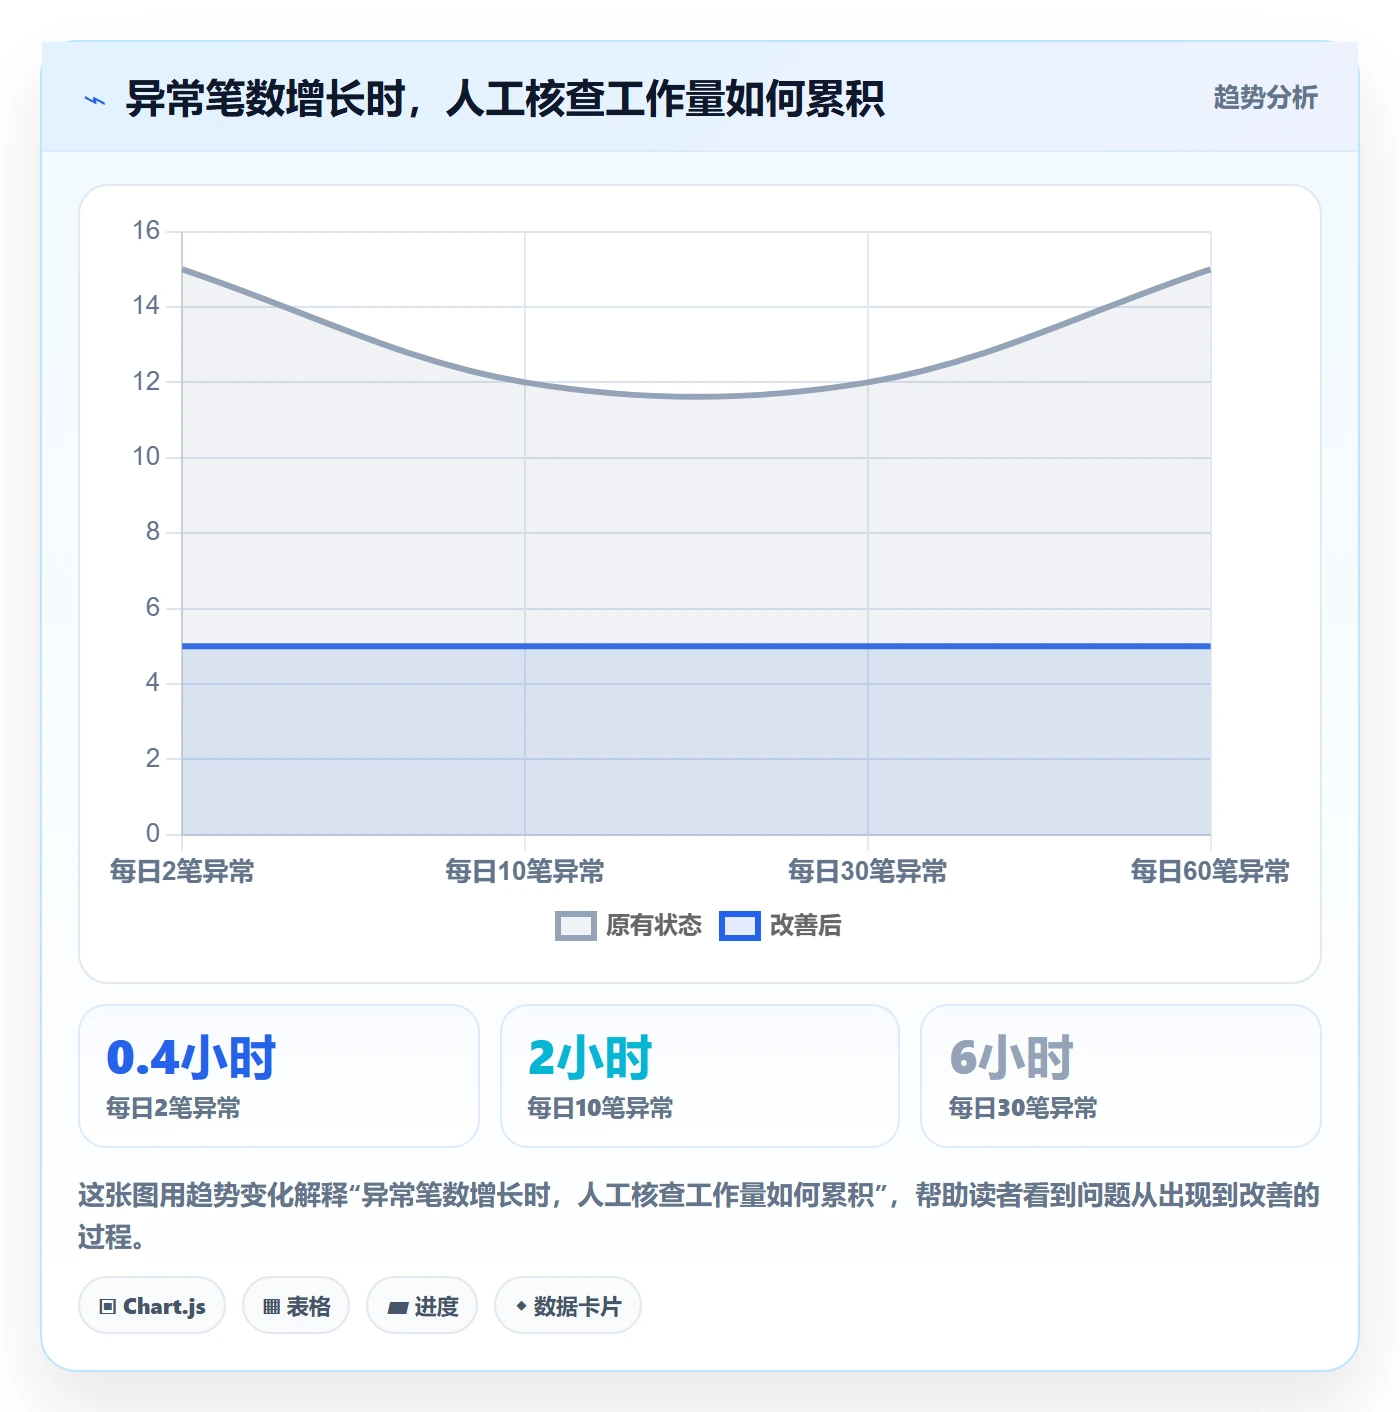Image resolution: width=1400 pixels, height=1412 pixels.
Task: Click the 每日60笔异常 x-axis label
Action: click(1210, 871)
